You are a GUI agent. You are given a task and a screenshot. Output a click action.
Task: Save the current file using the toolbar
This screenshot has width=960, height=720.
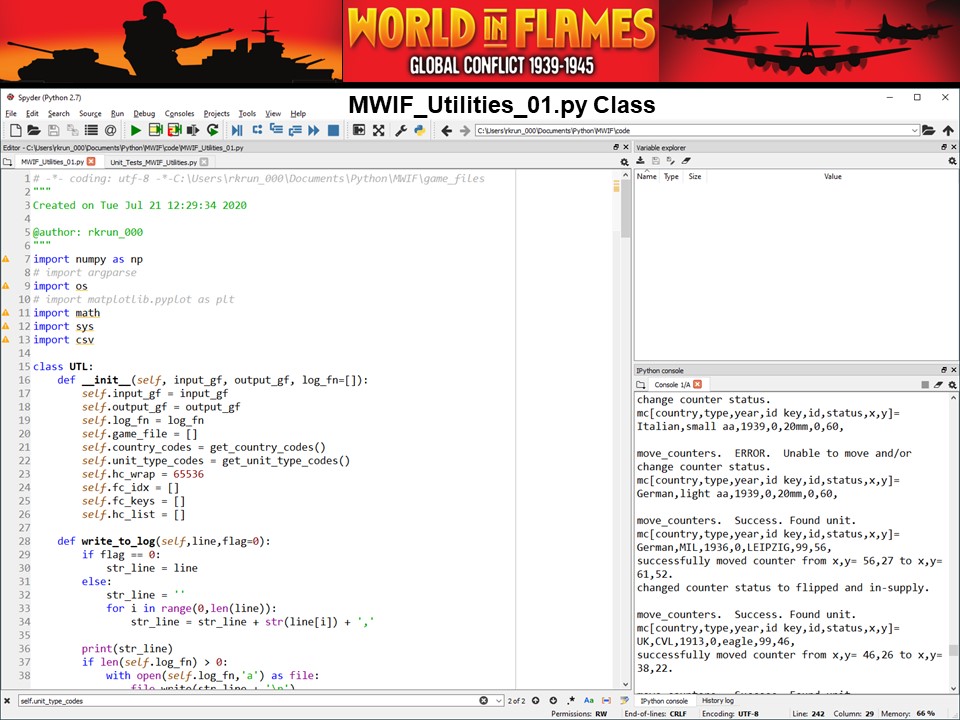[x=53, y=130]
